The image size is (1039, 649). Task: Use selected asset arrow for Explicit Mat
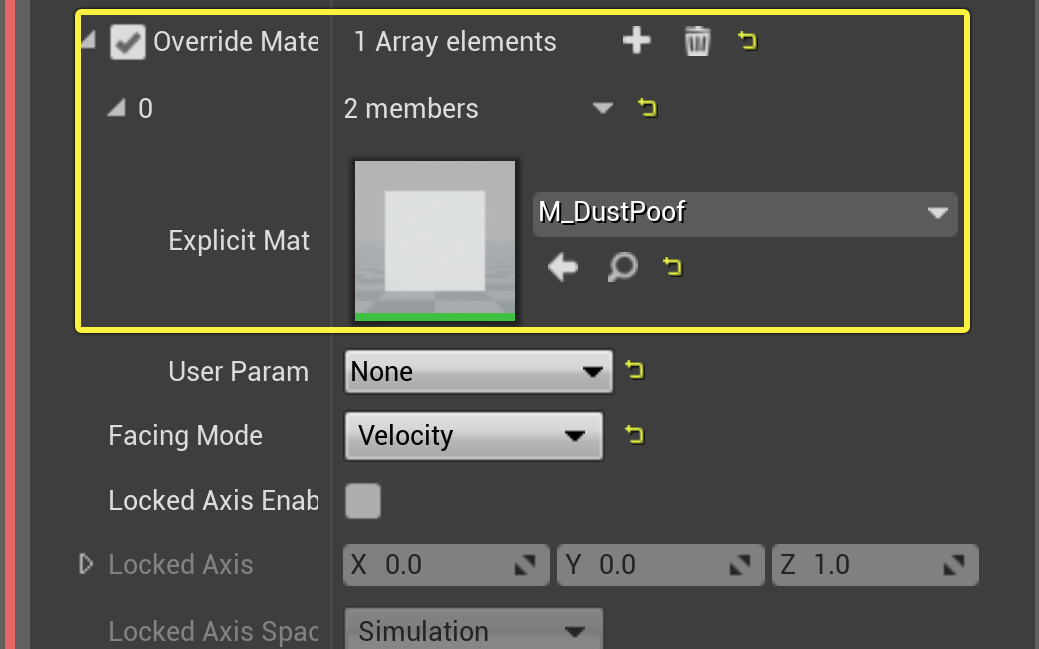coord(563,267)
